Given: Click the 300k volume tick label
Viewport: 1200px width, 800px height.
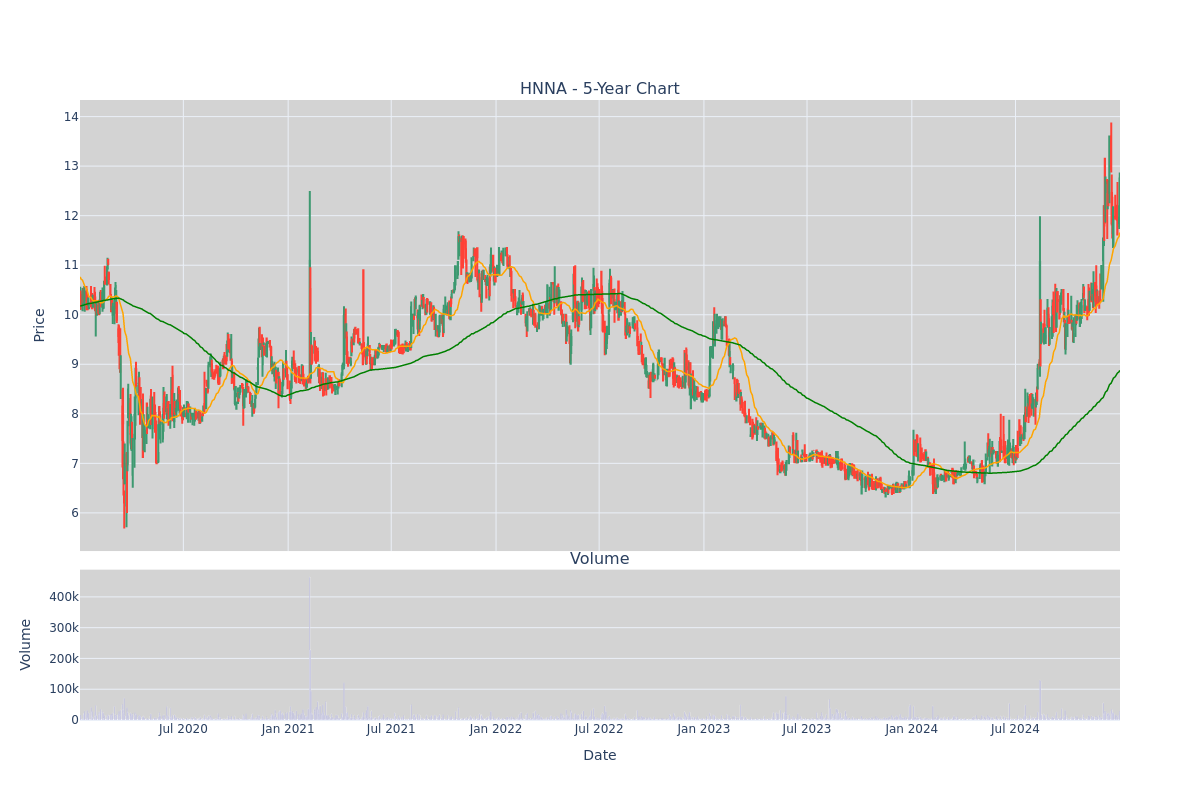Looking at the screenshot, I should click(62, 628).
